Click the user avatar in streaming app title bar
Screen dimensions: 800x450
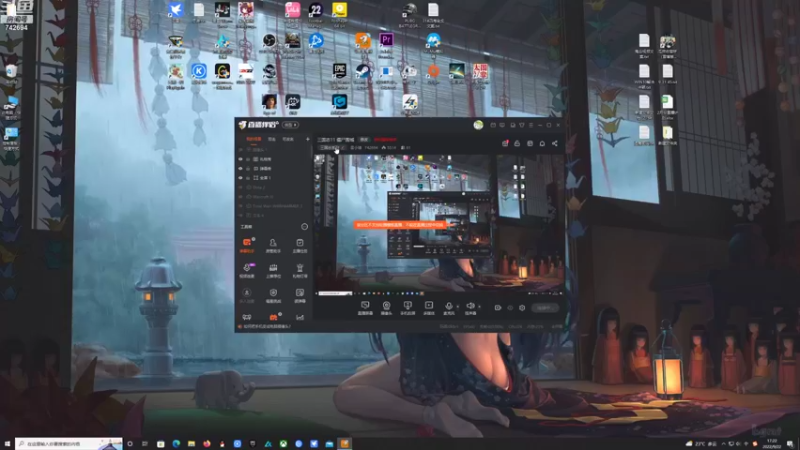(478, 125)
